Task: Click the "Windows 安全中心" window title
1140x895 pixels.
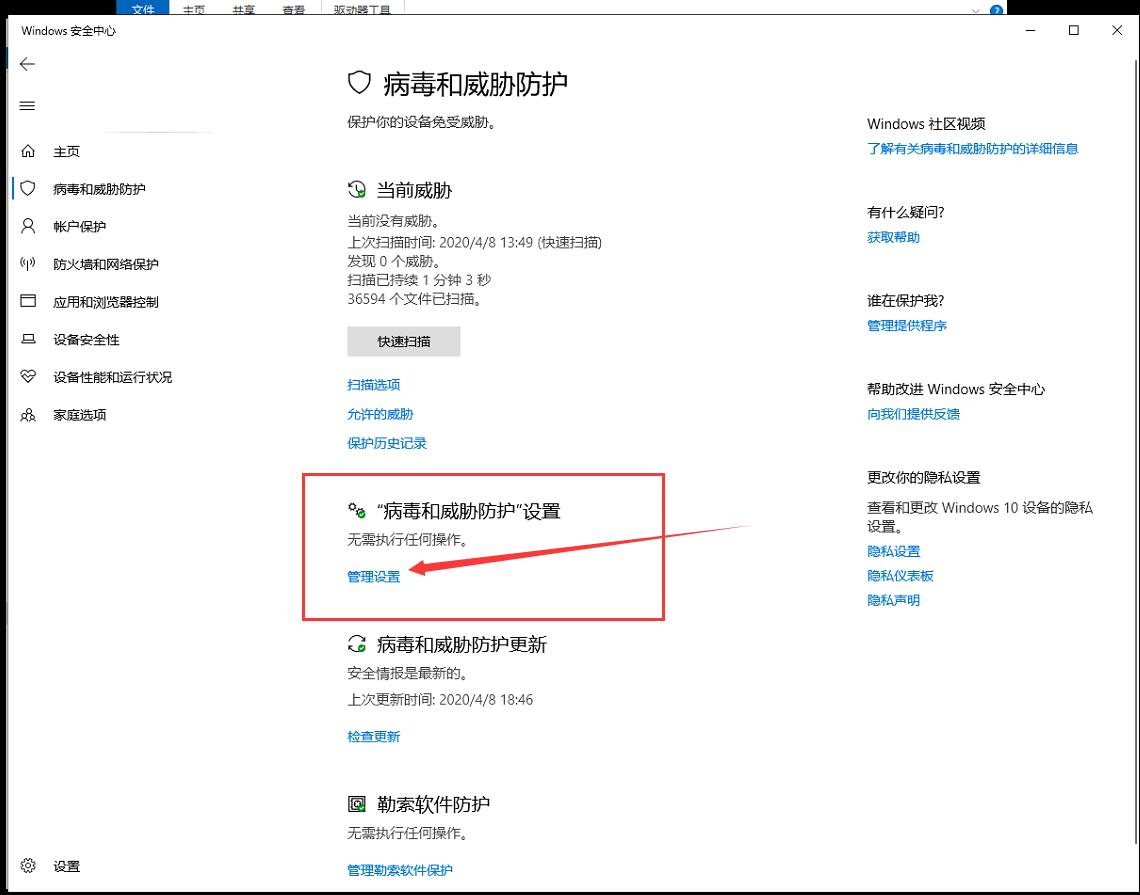Action: pos(68,31)
